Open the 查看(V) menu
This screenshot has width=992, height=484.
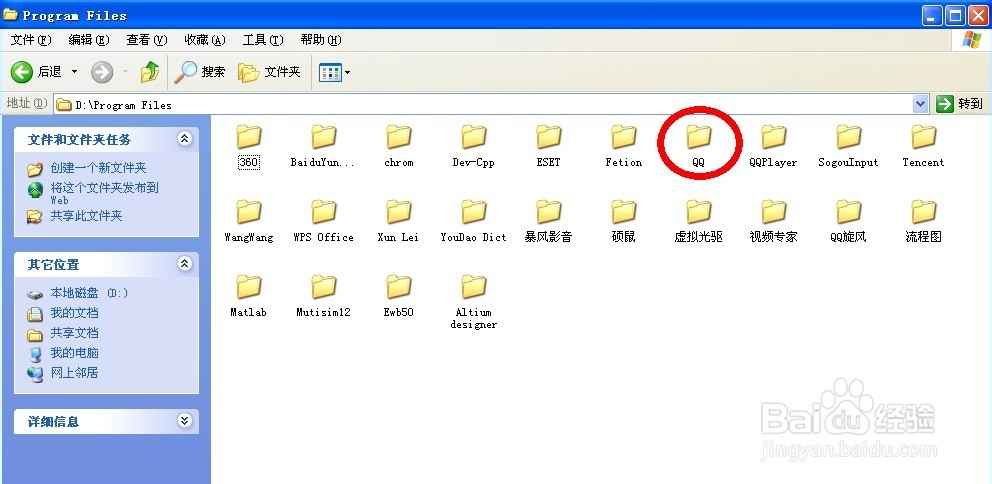(147, 40)
